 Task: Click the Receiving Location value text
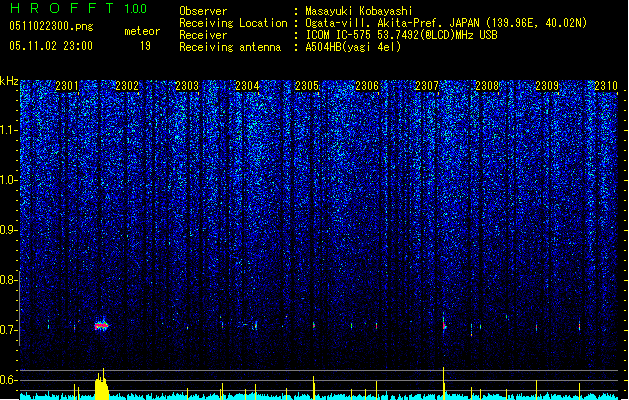click(x=446, y=23)
